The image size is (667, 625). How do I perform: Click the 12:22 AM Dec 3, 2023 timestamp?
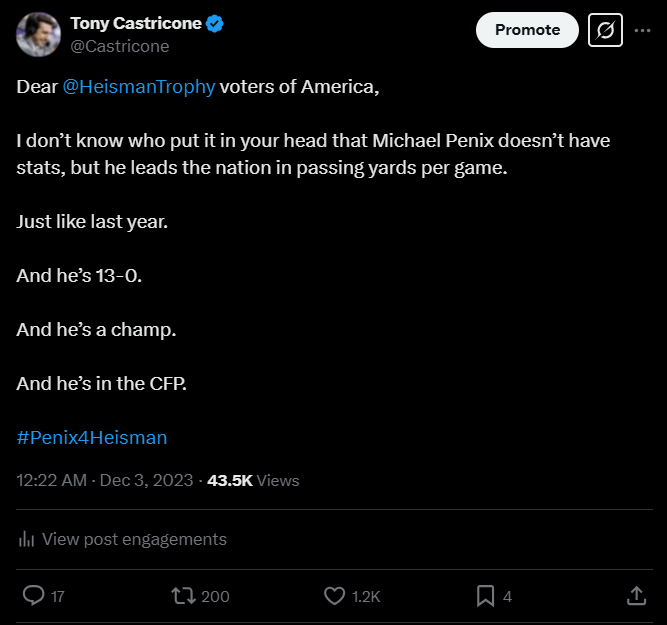coord(105,480)
